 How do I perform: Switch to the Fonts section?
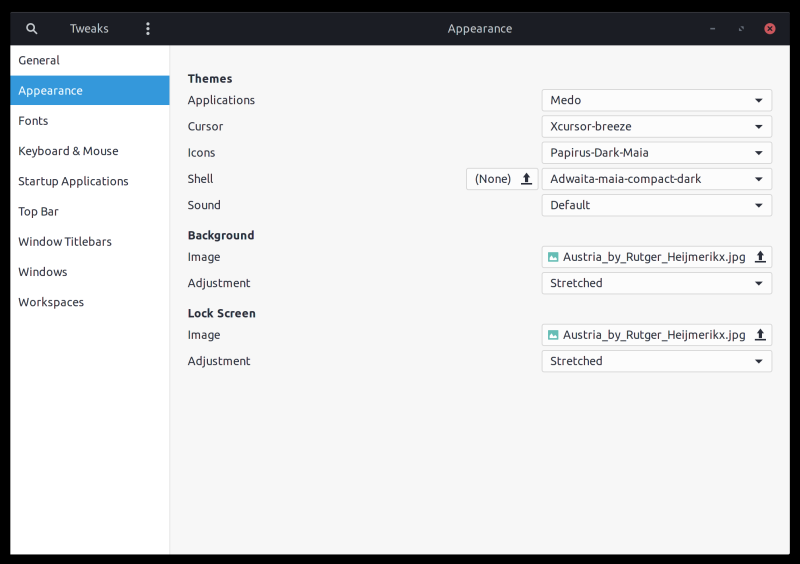tap(33, 121)
